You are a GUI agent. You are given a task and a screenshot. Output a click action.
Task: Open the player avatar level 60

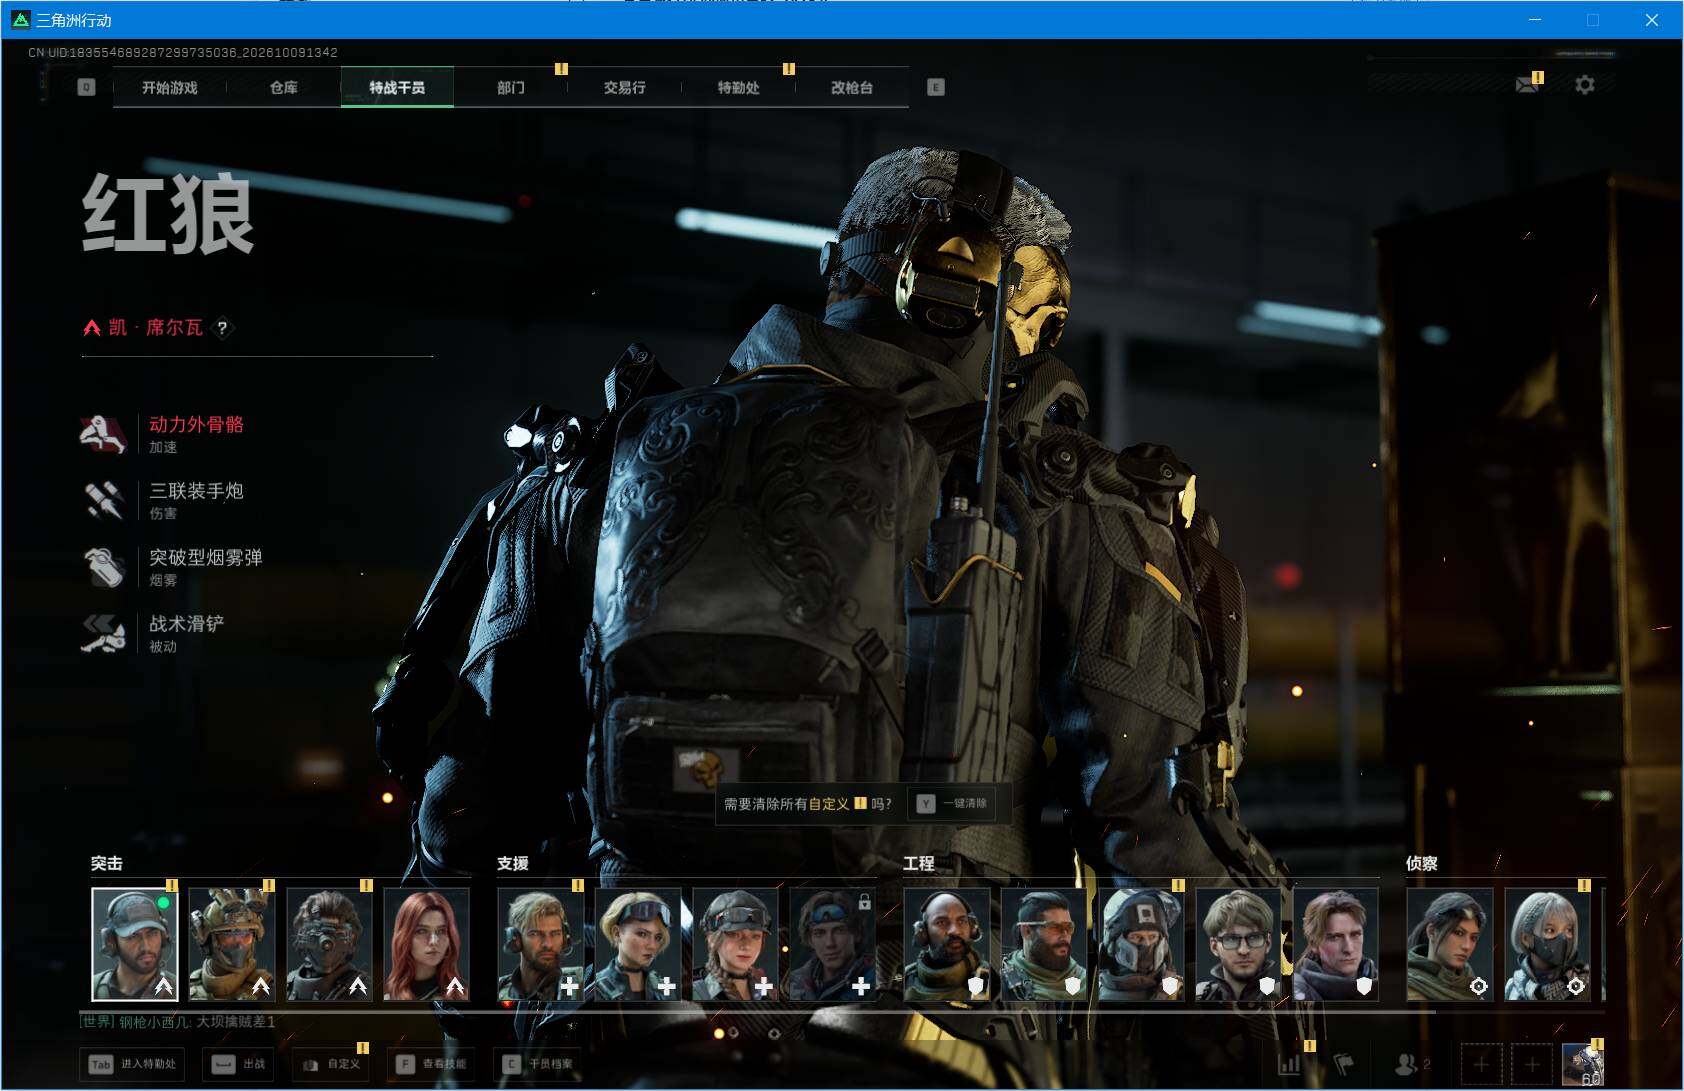pyautogui.click(x=1582, y=1064)
